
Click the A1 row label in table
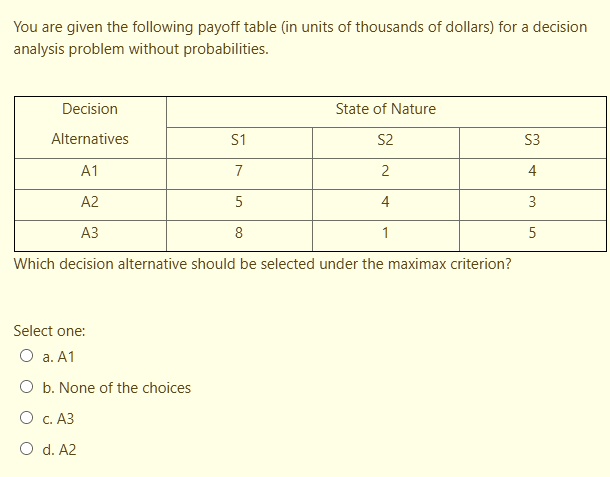[x=89, y=171]
